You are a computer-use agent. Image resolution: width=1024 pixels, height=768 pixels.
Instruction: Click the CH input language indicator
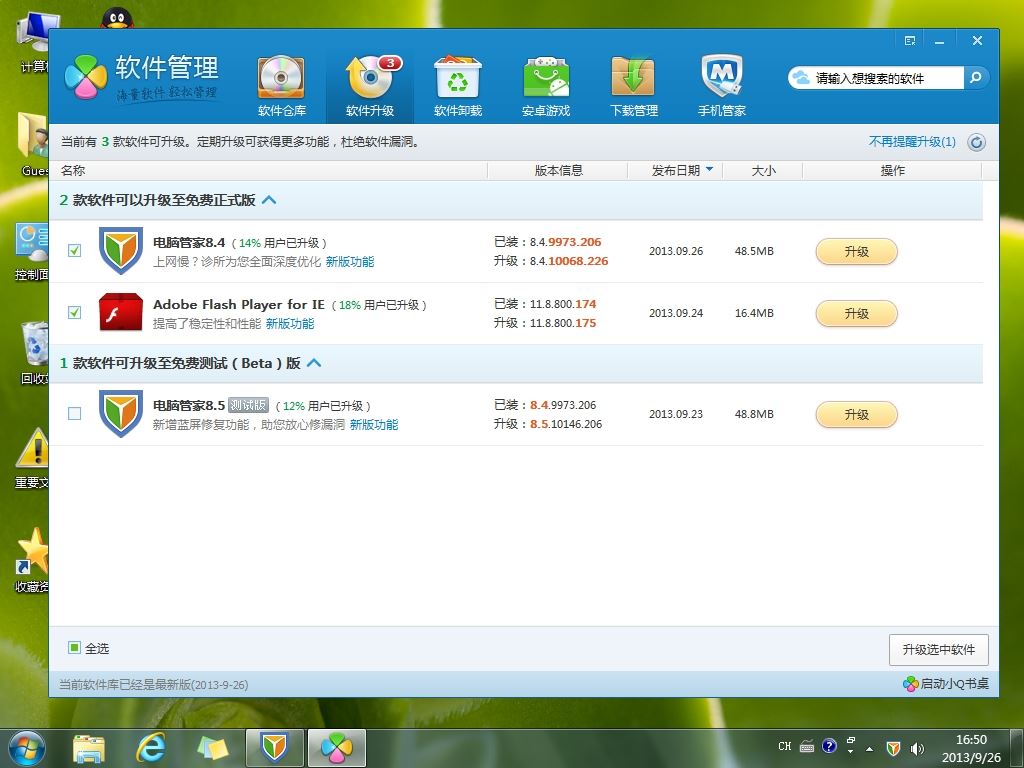[x=784, y=746]
